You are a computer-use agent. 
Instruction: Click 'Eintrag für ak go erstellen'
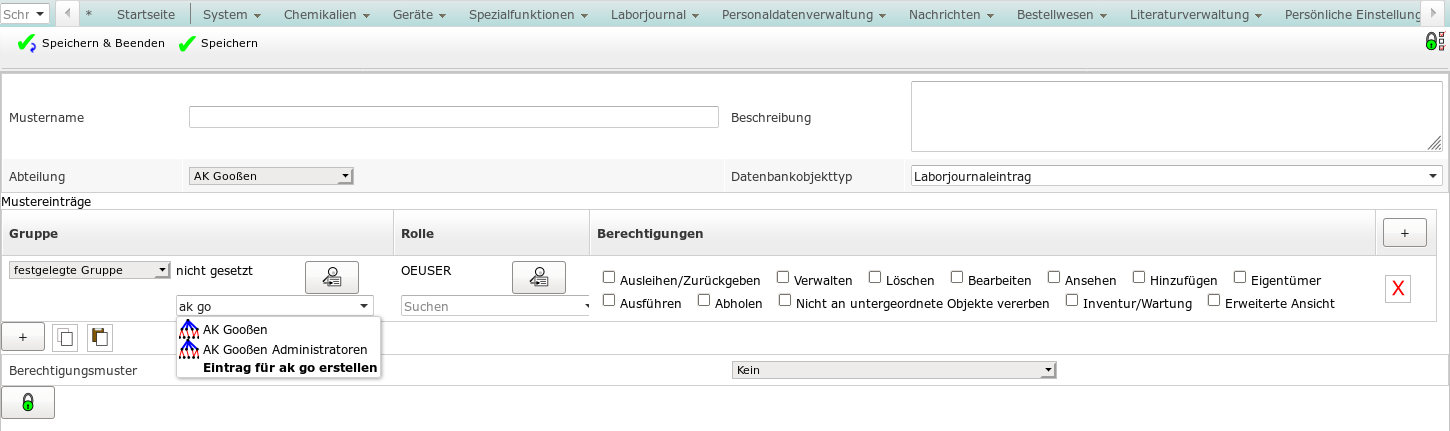pos(290,367)
